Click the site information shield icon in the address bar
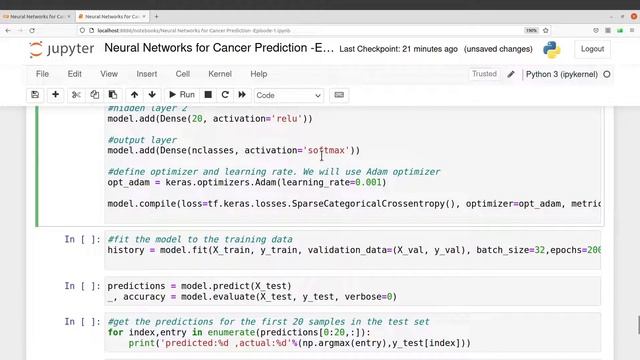 point(82,31)
